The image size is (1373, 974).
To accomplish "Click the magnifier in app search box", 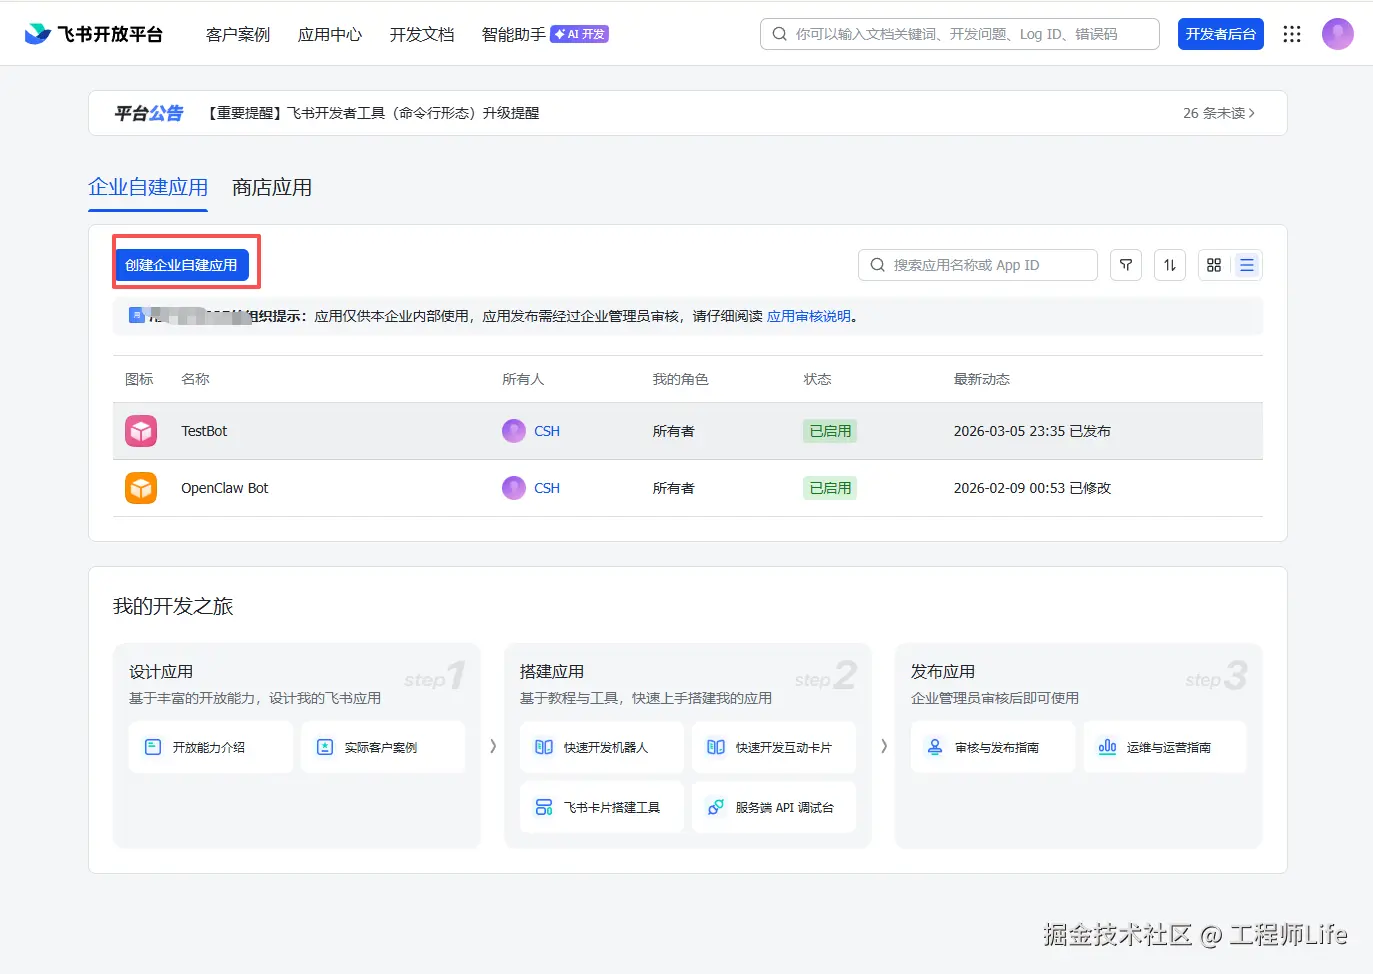I will (x=878, y=265).
